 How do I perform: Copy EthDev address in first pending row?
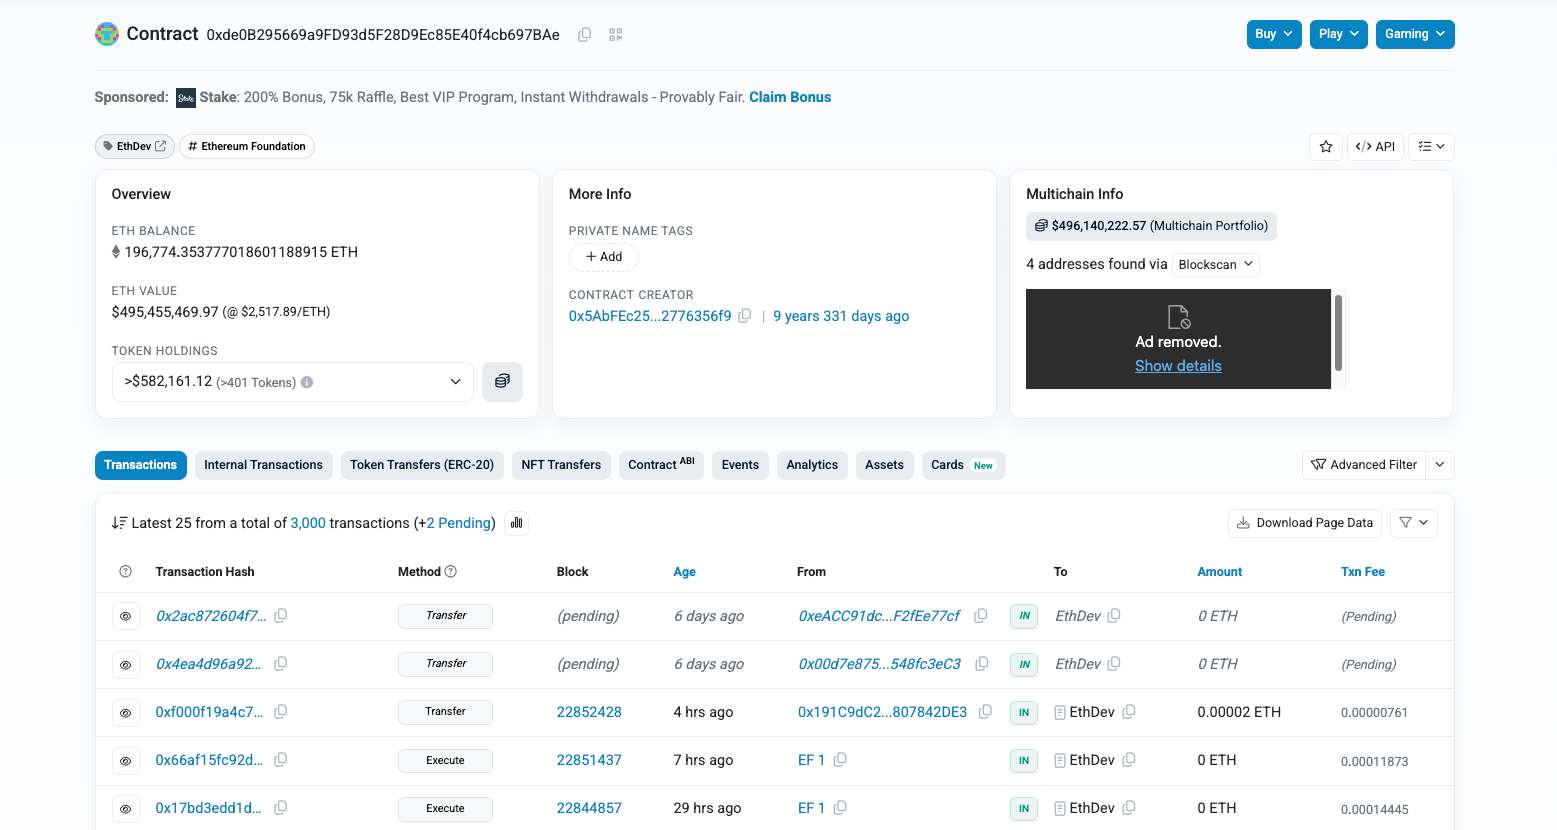tap(1114, 616)
